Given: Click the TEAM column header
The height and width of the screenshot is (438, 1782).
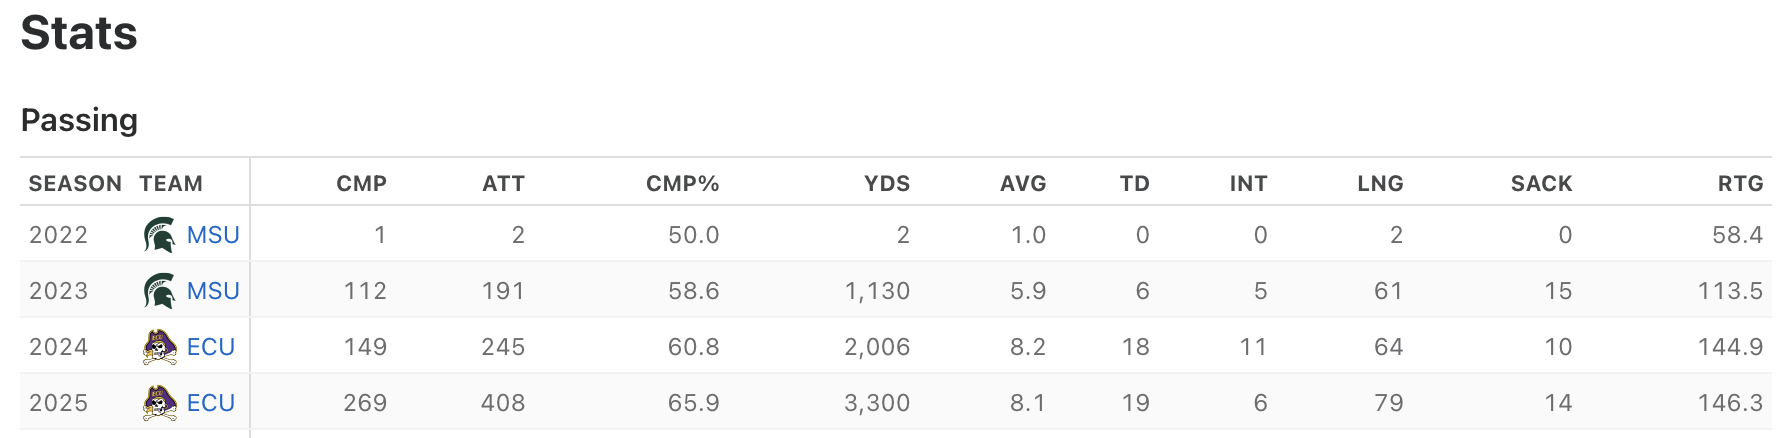Looking at the screenshot, I should tap(171, 184).
